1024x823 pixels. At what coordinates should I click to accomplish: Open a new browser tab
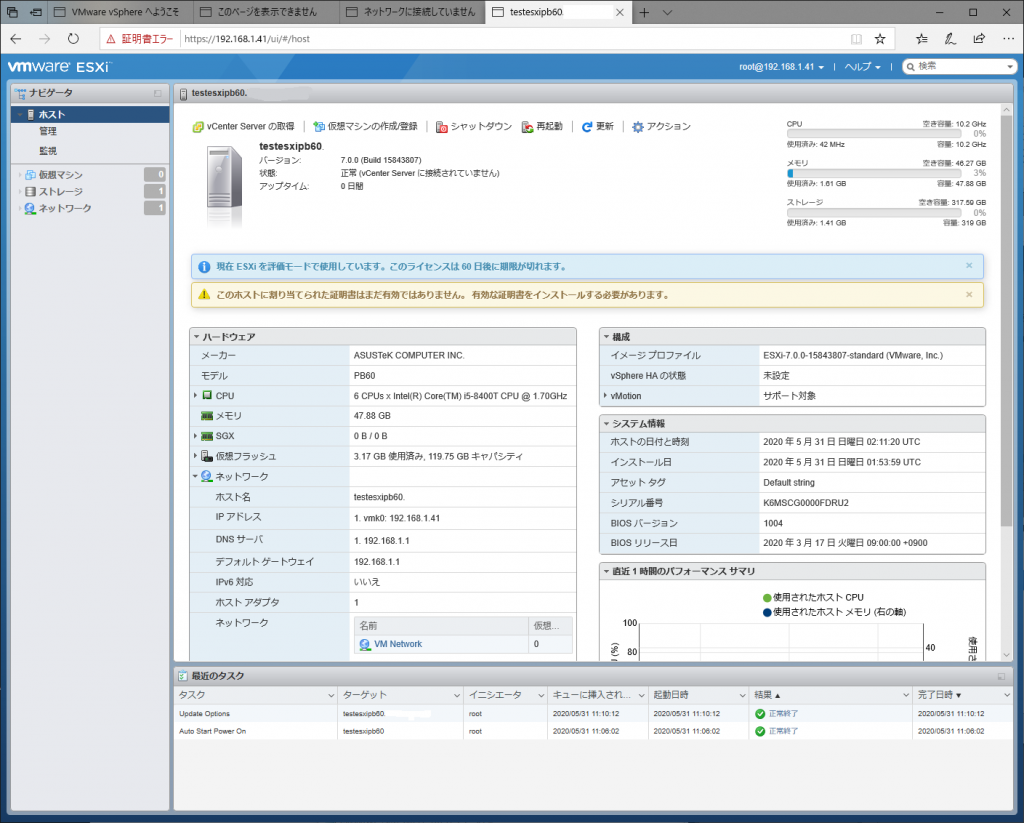[644, 12]
